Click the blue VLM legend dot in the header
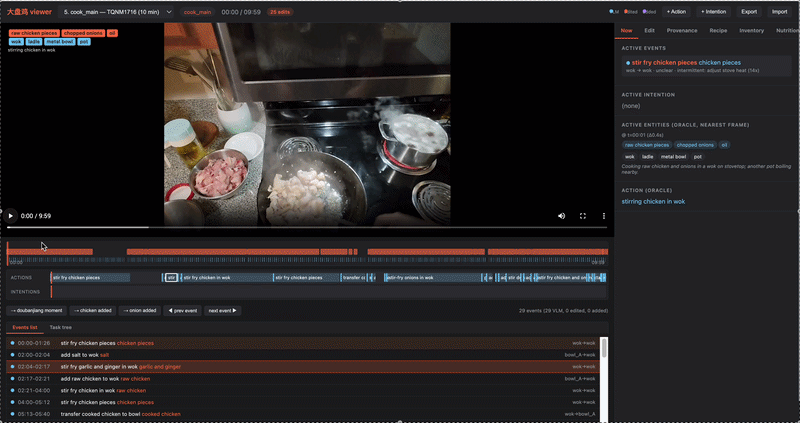This screenshot has height=423, width=800. point(612,11)
